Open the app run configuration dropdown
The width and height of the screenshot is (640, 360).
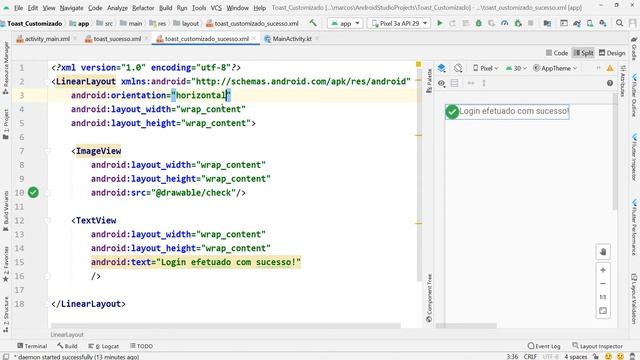point(345,23)
